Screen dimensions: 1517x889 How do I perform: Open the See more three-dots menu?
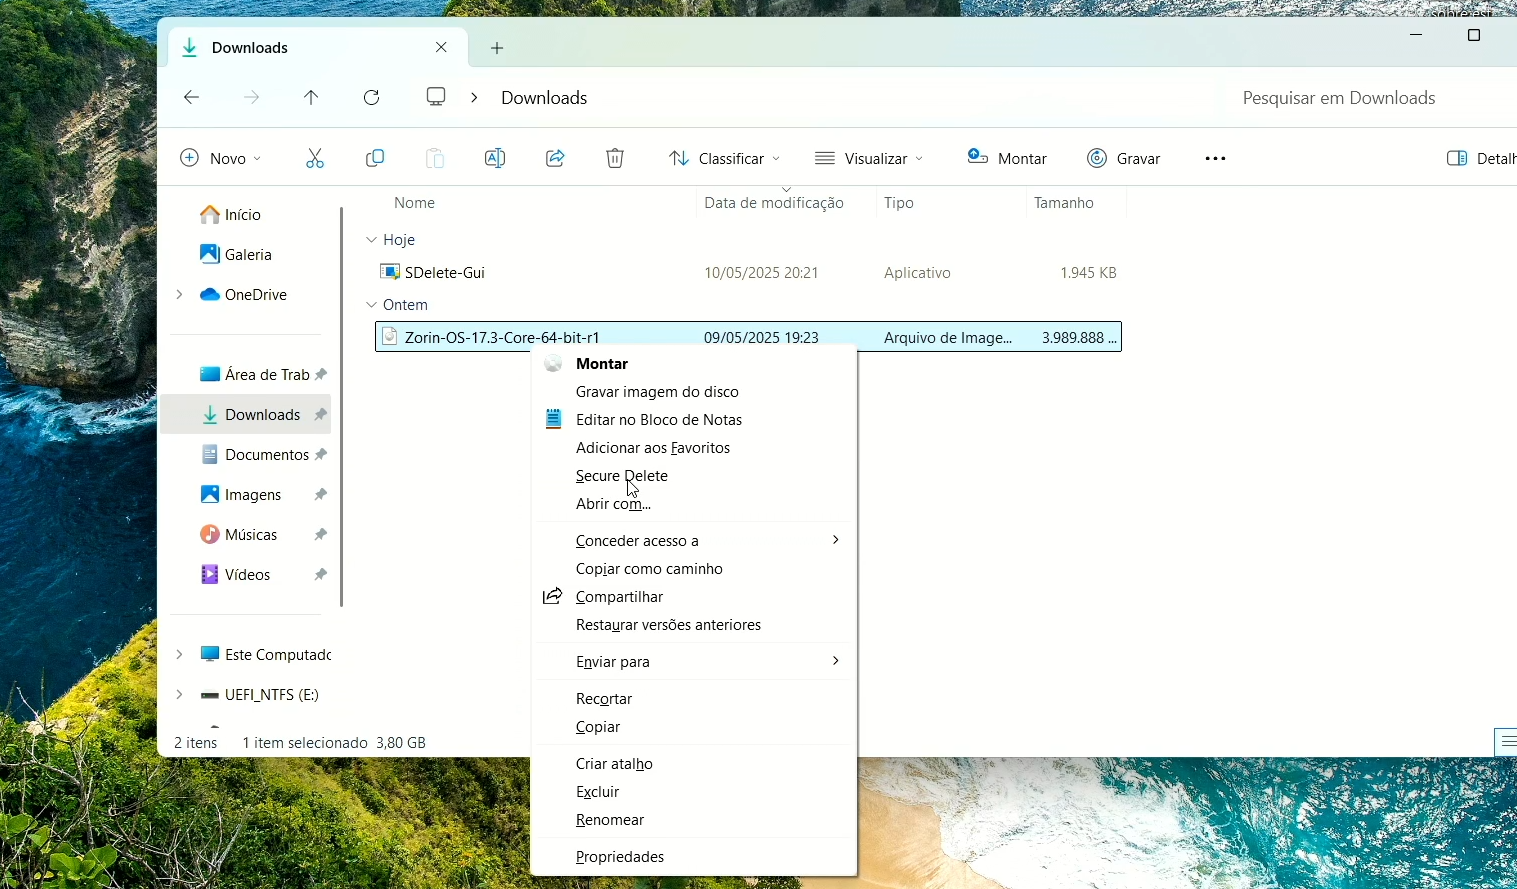click(1215, 158)
